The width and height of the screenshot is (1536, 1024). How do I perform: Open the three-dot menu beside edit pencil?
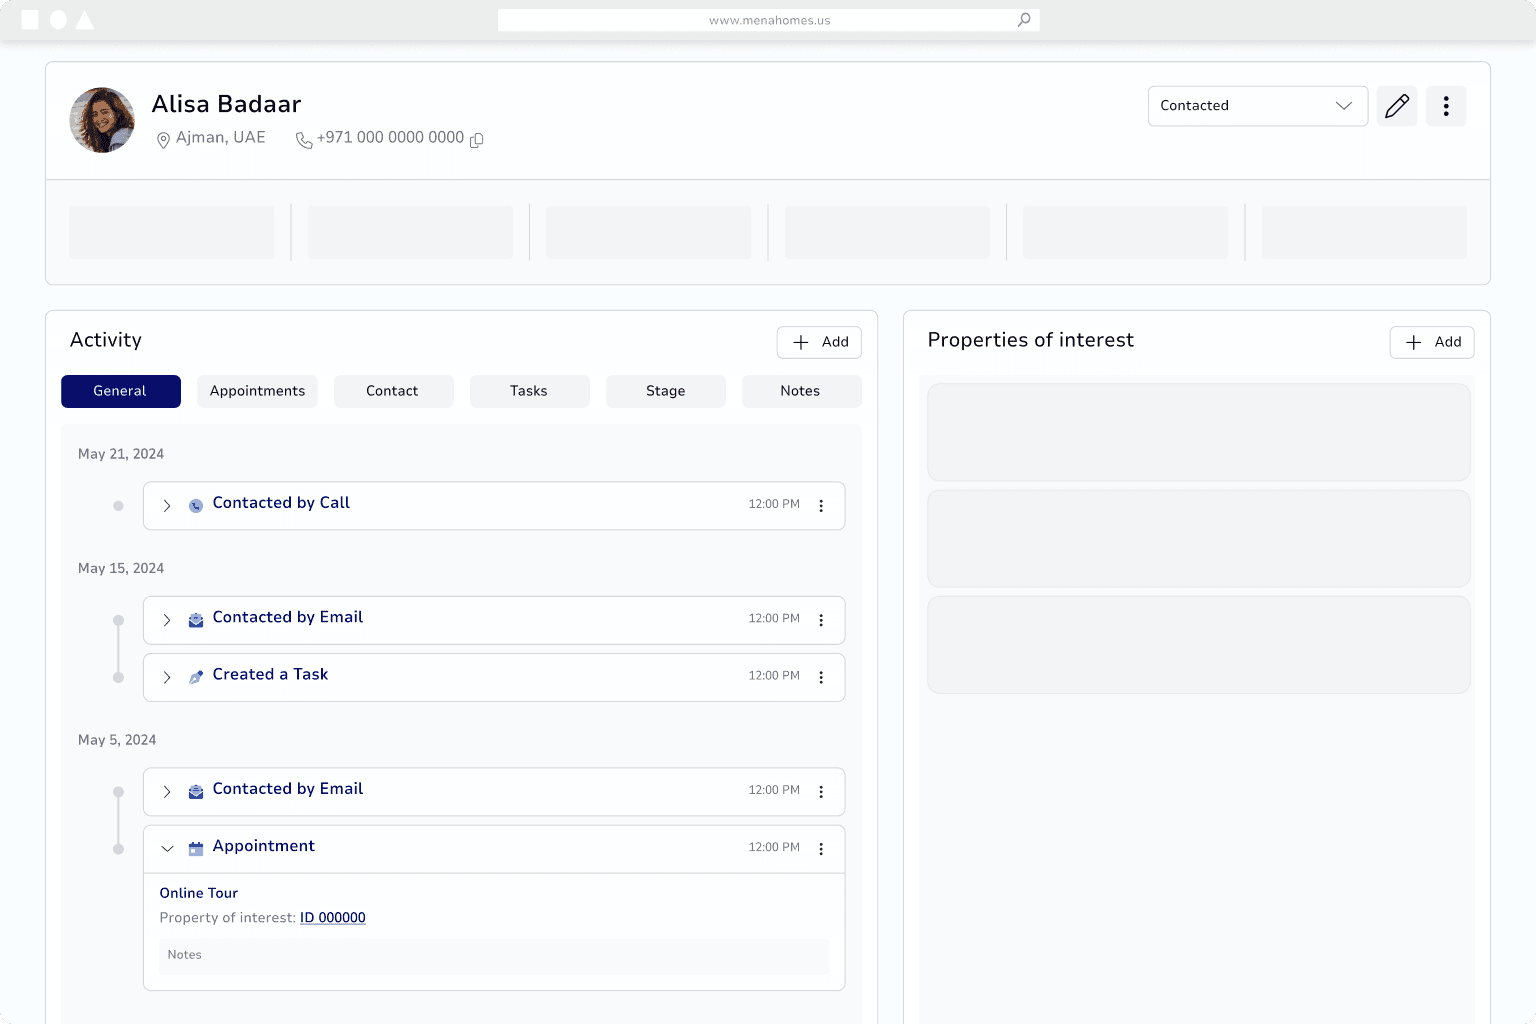[1445, 106]
